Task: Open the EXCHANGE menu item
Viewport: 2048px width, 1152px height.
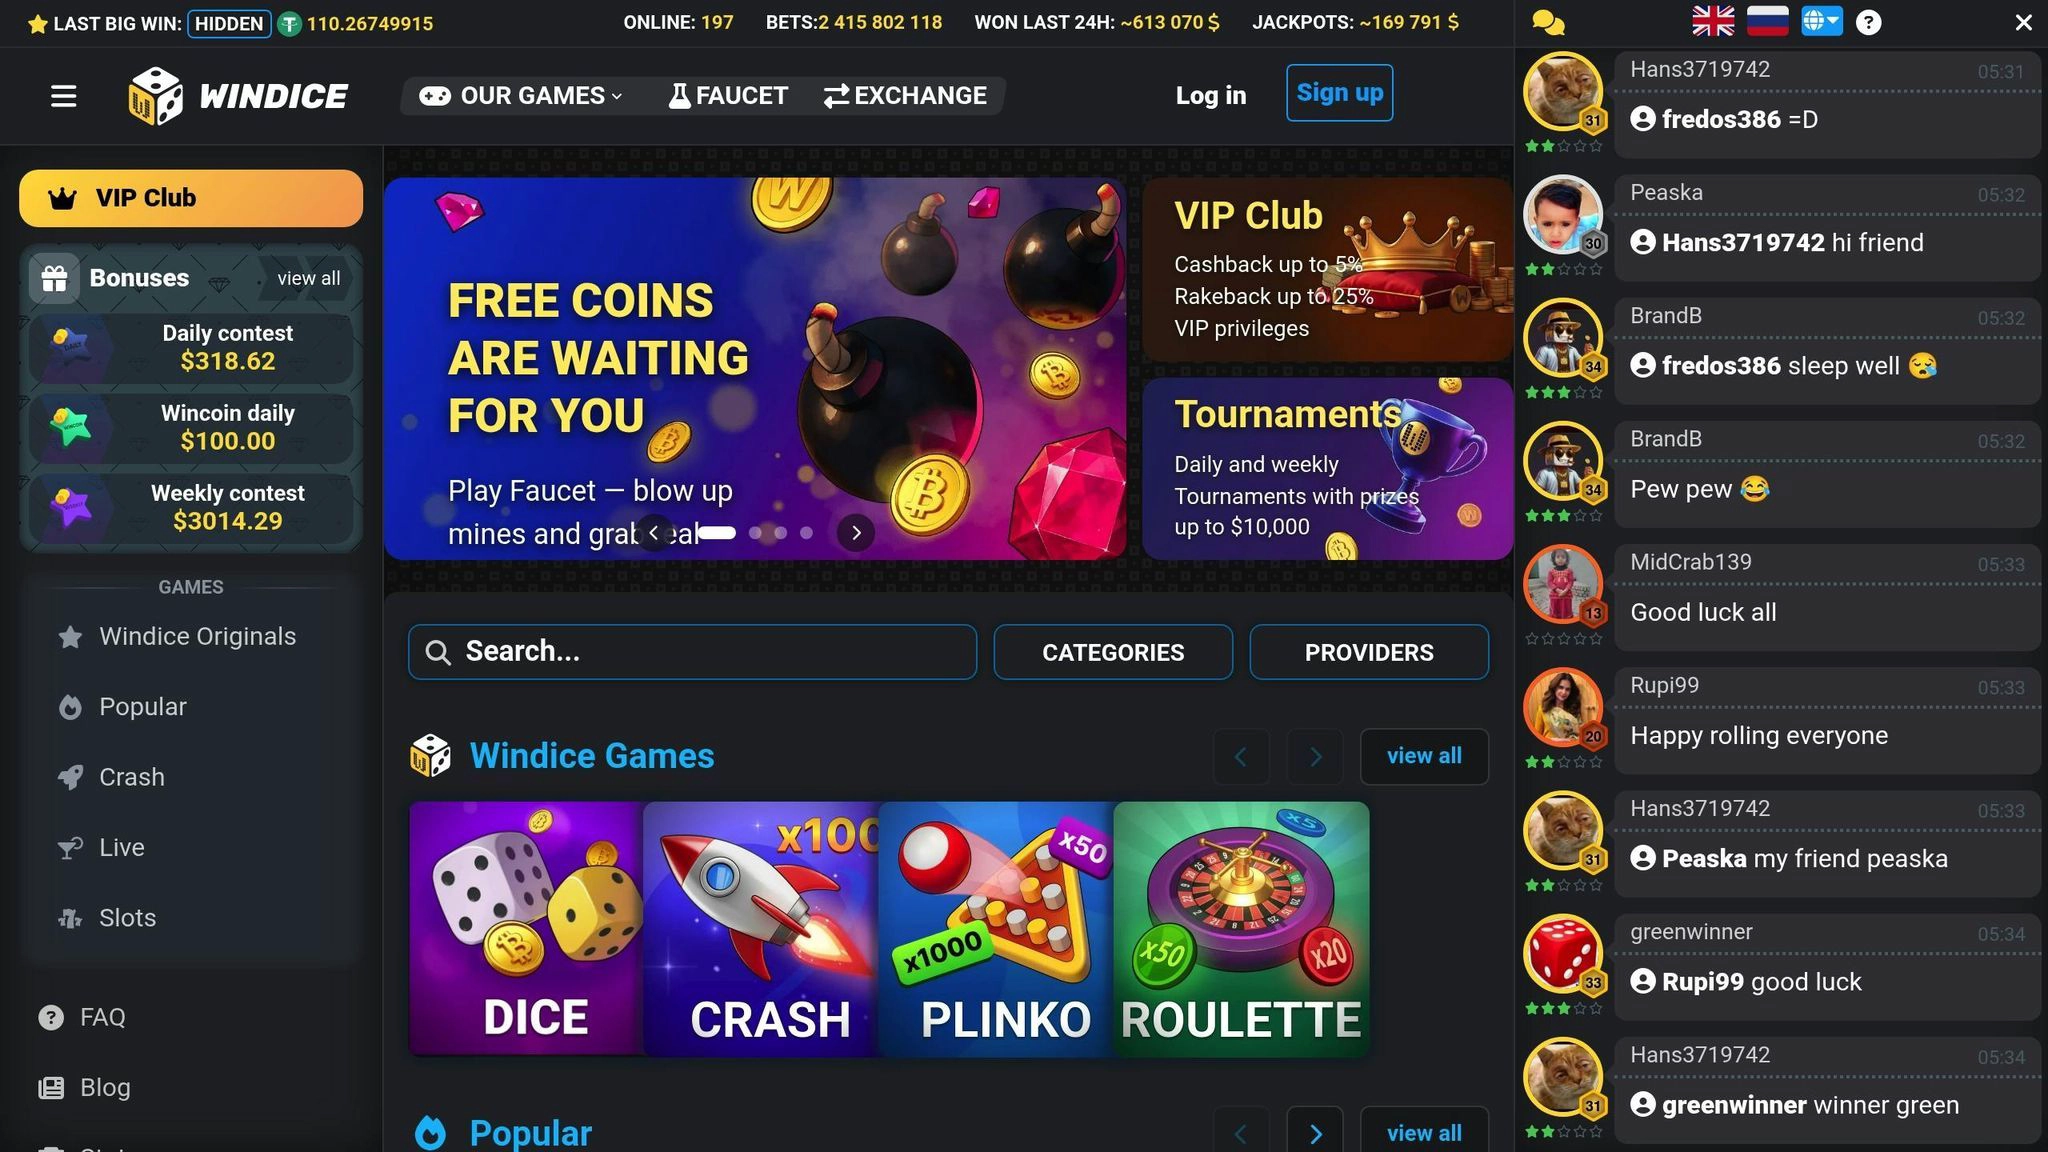Action: coord(905,95)
